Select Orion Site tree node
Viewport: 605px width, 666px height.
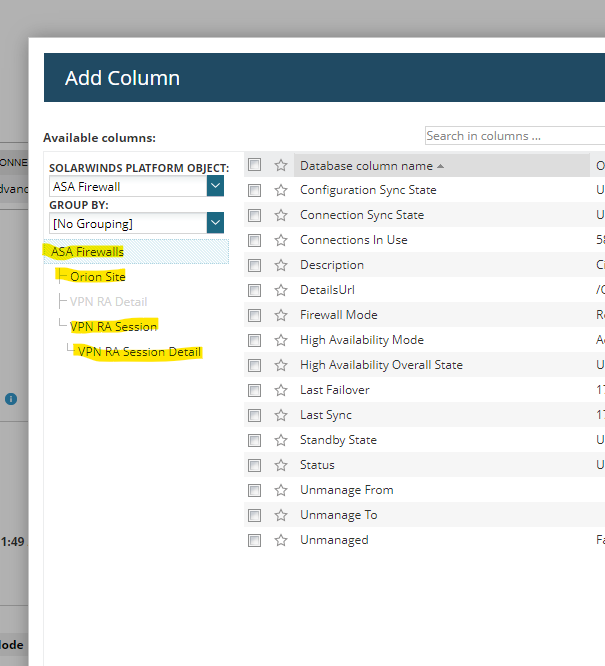click(98, 277)
